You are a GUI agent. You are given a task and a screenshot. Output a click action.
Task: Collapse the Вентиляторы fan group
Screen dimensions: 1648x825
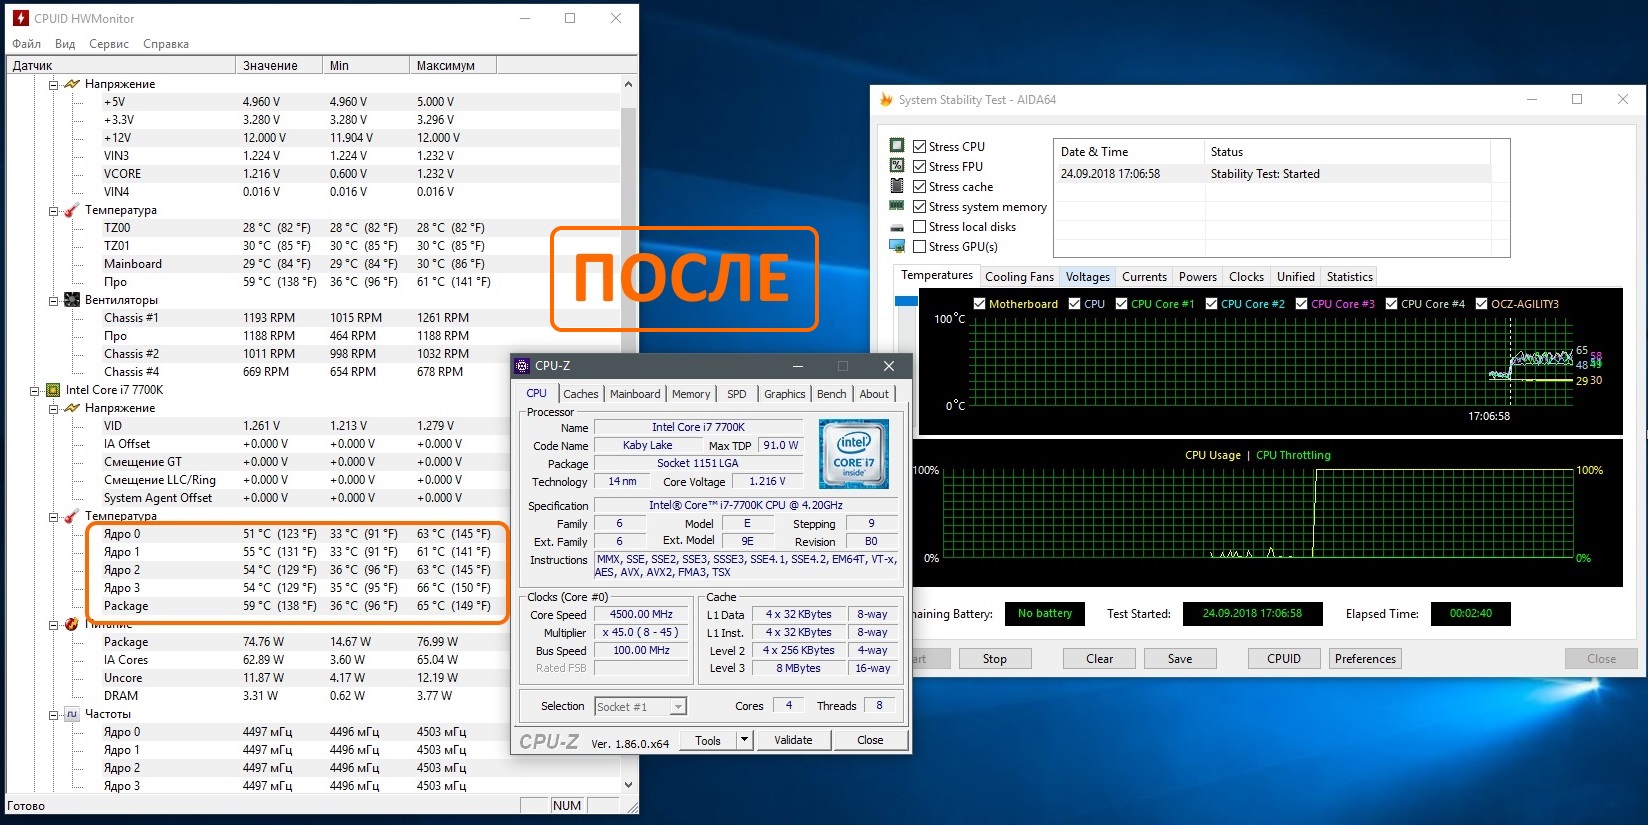point(53,300)
